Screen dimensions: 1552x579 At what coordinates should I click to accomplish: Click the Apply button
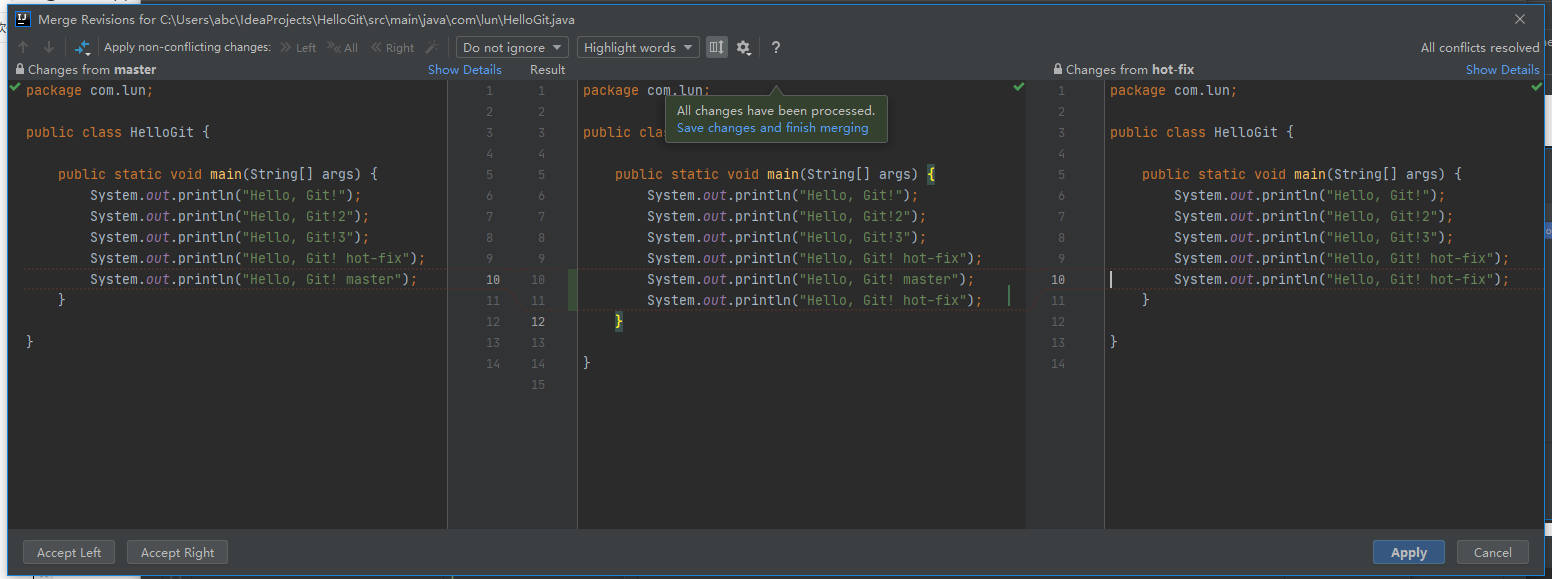point(1408,552)
